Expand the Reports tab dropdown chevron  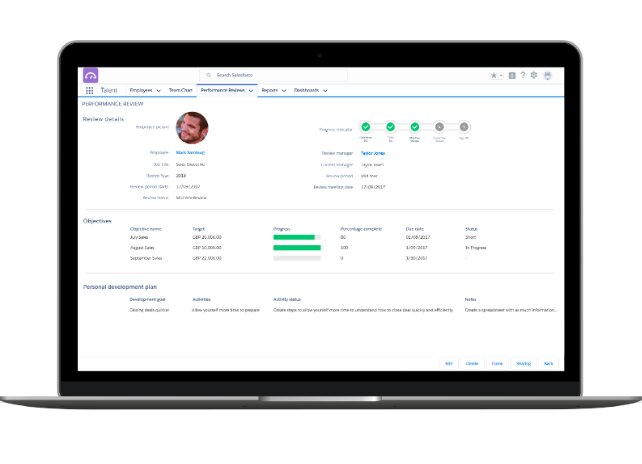[x=284, y=90]
